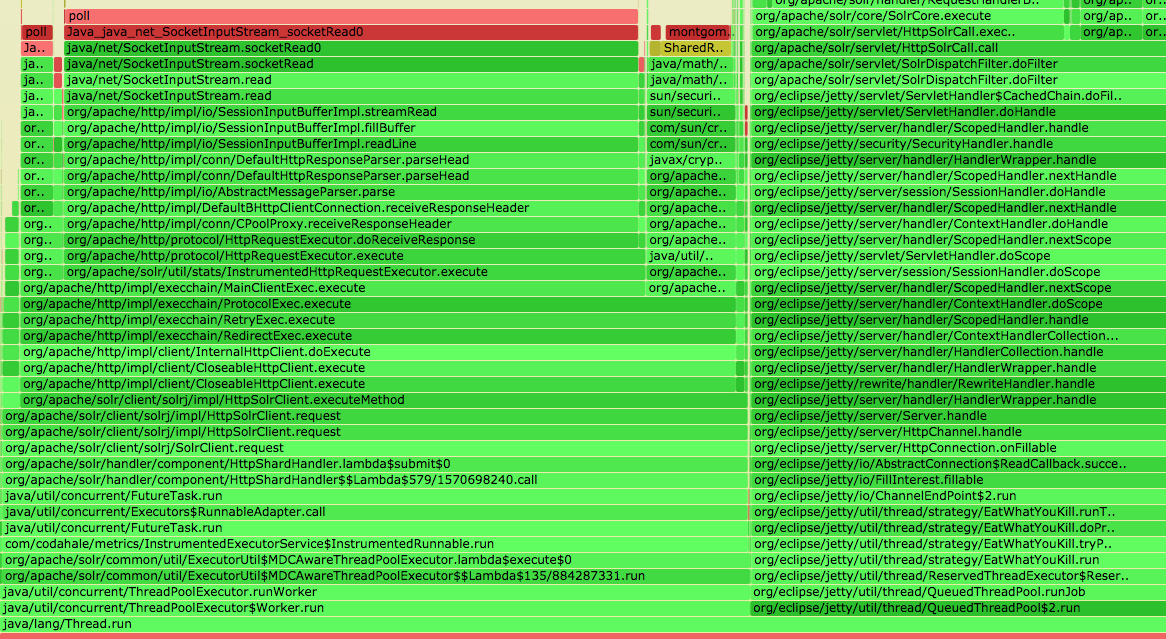The width and height of the screenshot is (1166, 639).
Task: Zoom into HttpSolrCall.exec.. frame
Action: (x=907, y=32)
